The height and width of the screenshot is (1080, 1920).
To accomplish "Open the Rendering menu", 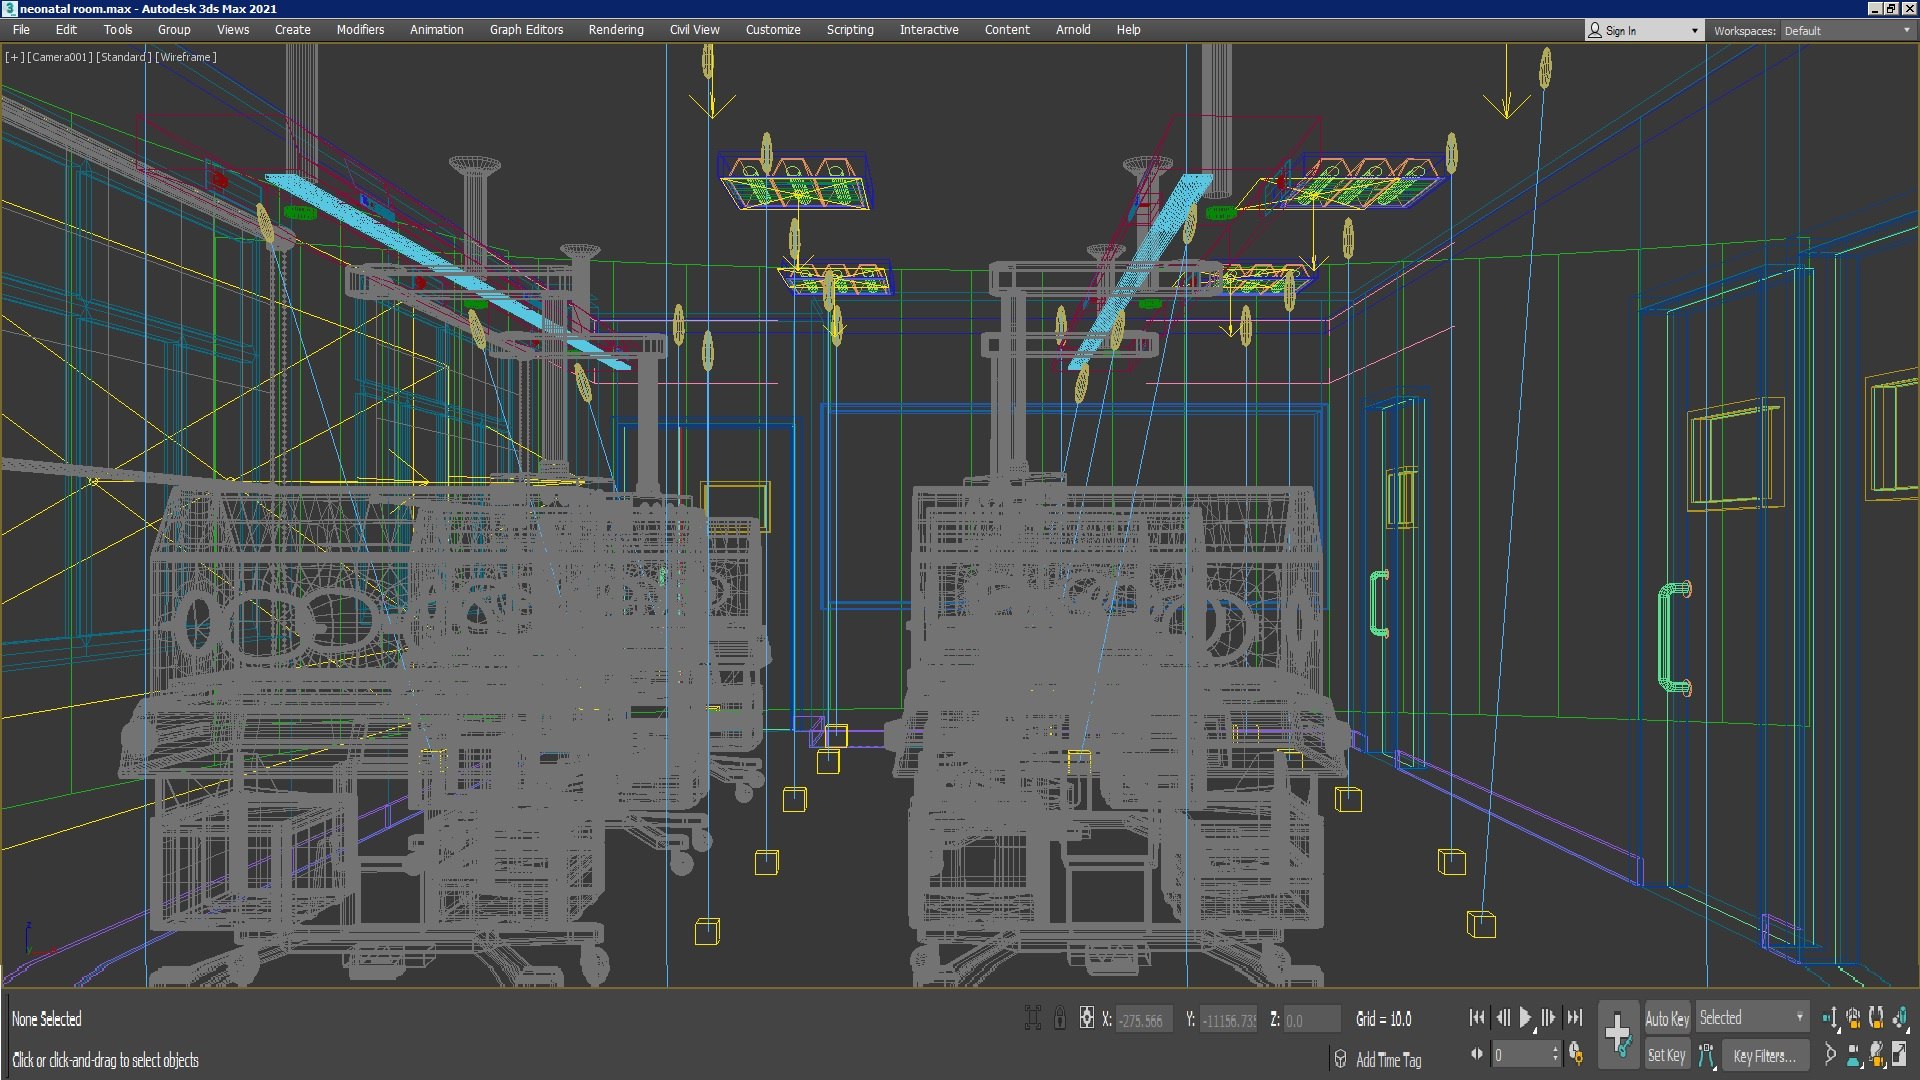I will tap(616, 30).
